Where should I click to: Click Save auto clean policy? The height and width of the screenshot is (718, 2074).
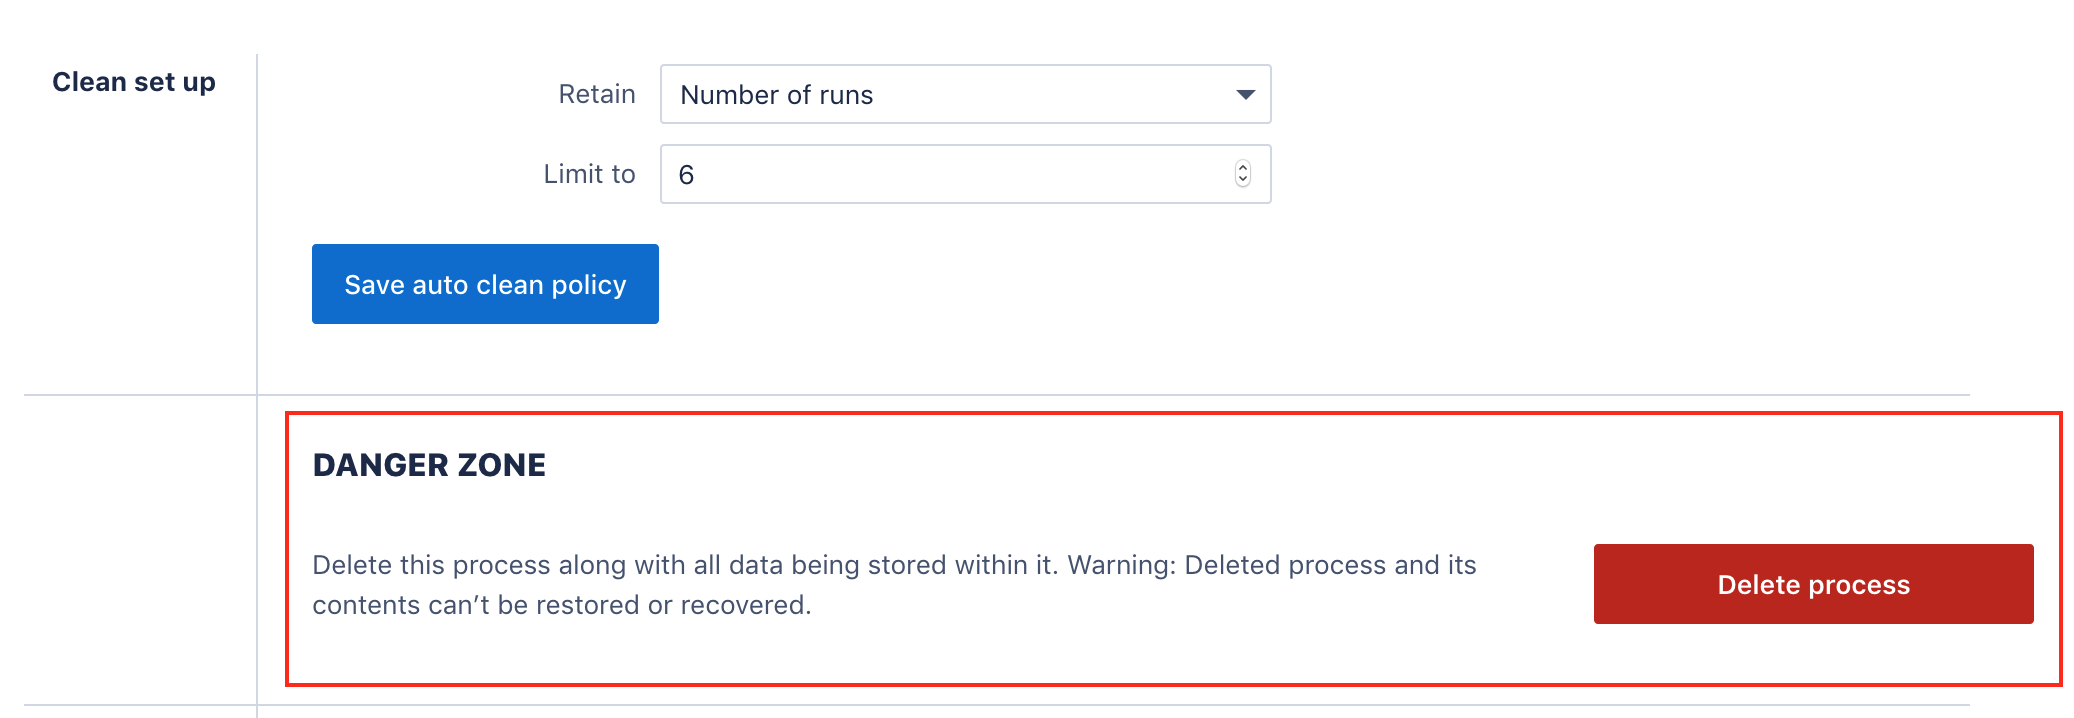click(x=484, y=283)
